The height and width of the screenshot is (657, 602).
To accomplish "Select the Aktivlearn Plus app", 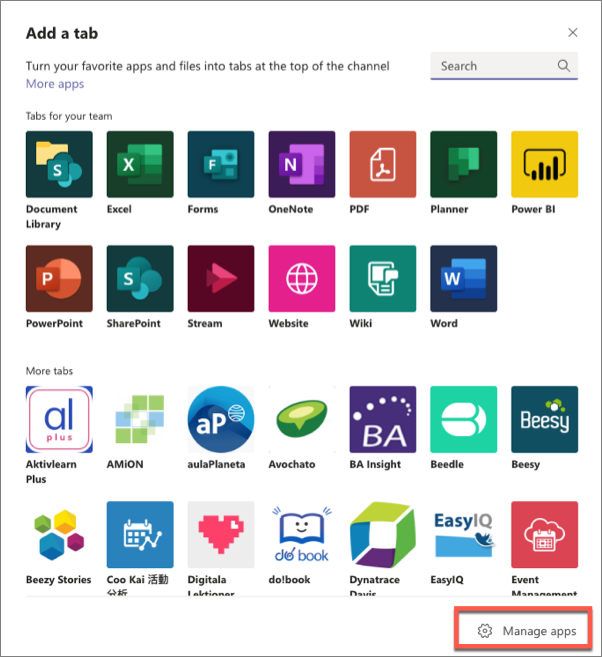I will click(59, 419).
